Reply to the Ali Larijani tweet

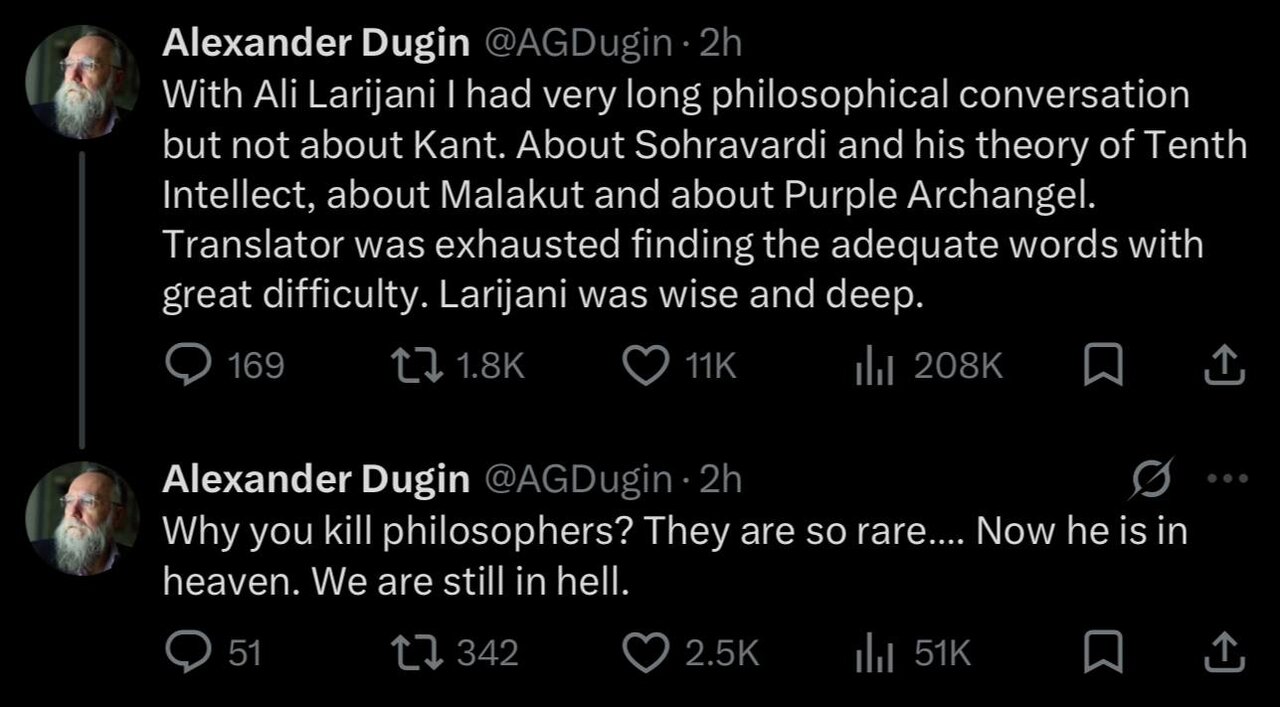pyautogui.click(x=185, y=367)
